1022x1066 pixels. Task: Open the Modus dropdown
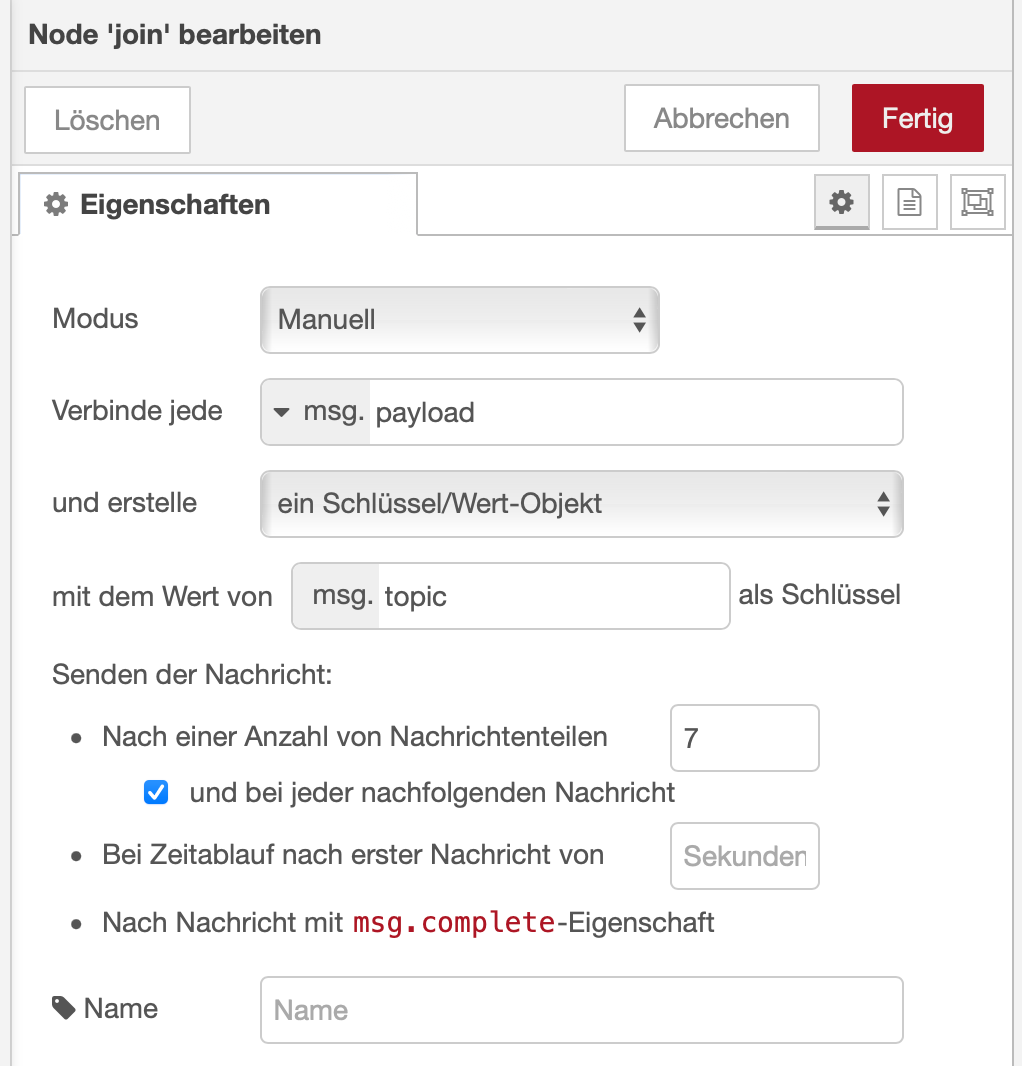459,320
